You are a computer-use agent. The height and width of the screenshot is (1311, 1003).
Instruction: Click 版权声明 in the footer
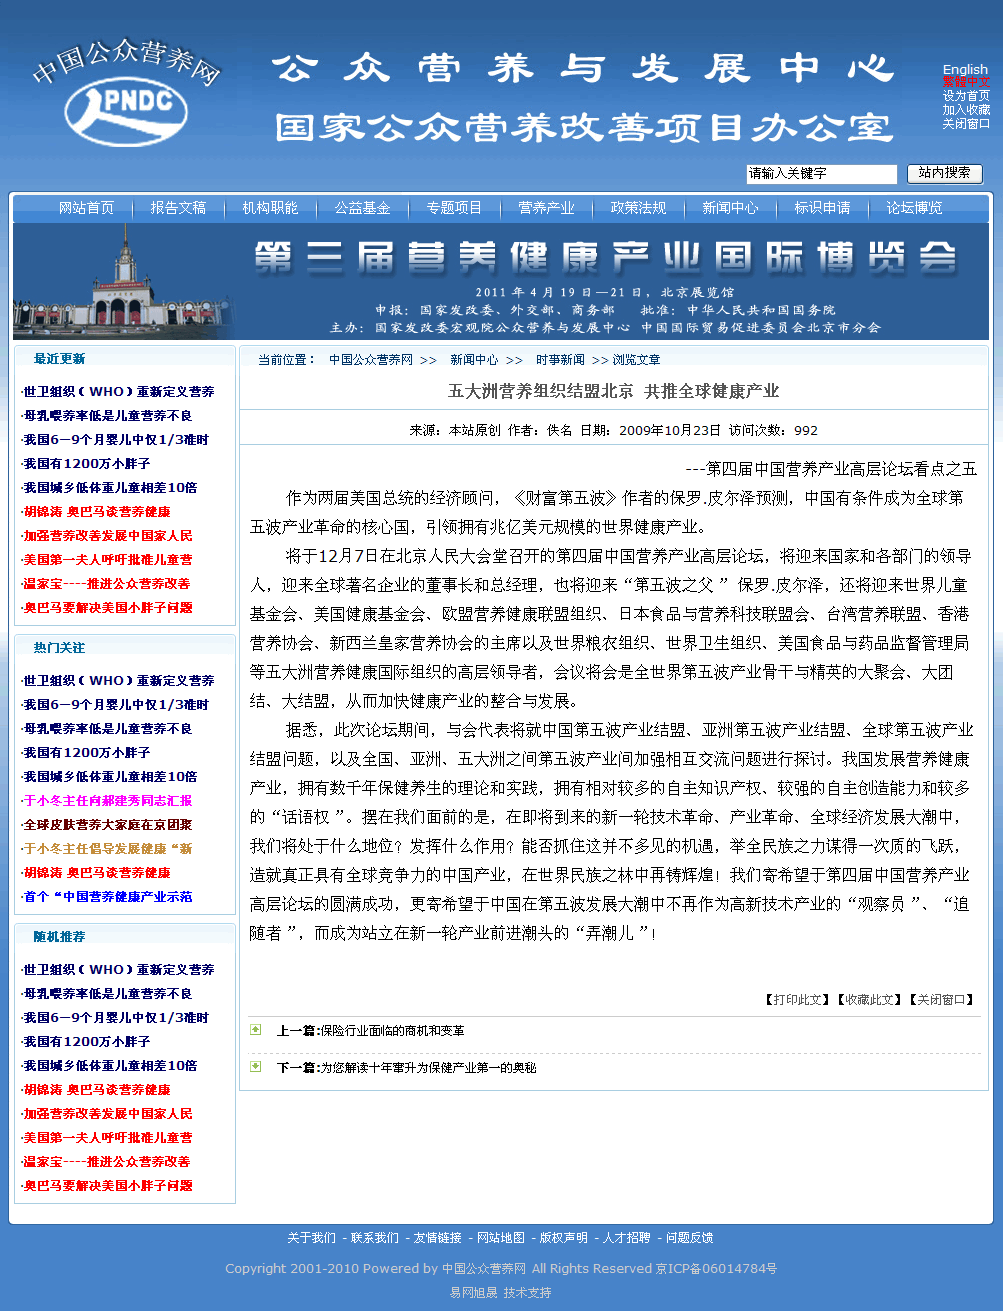564,1238
